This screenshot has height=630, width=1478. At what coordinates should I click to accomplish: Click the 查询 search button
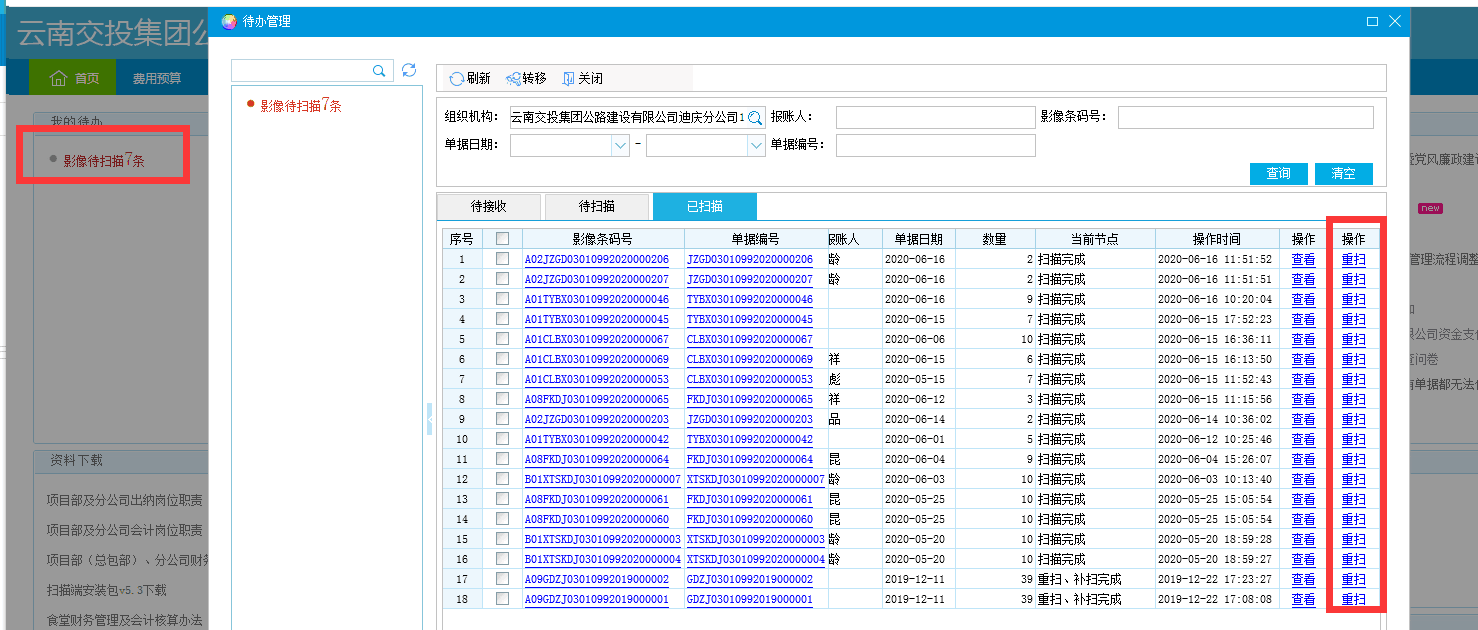coord(1278,174)
